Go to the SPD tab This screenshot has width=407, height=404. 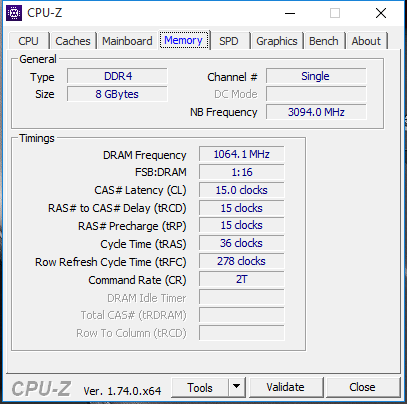(229, 41)
